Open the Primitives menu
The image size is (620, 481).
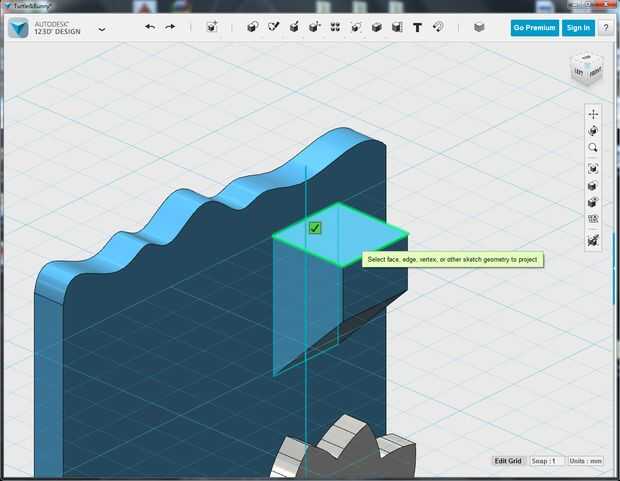(252, 27)
